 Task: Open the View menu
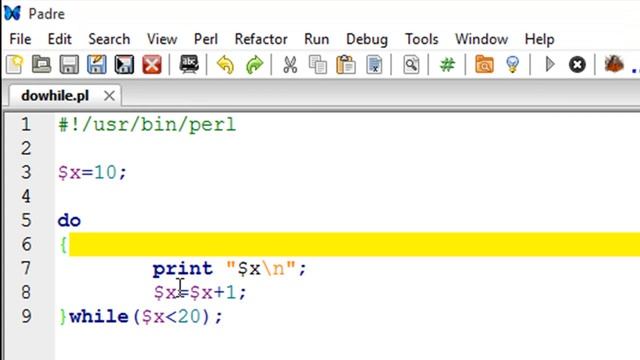pos(162,39)
